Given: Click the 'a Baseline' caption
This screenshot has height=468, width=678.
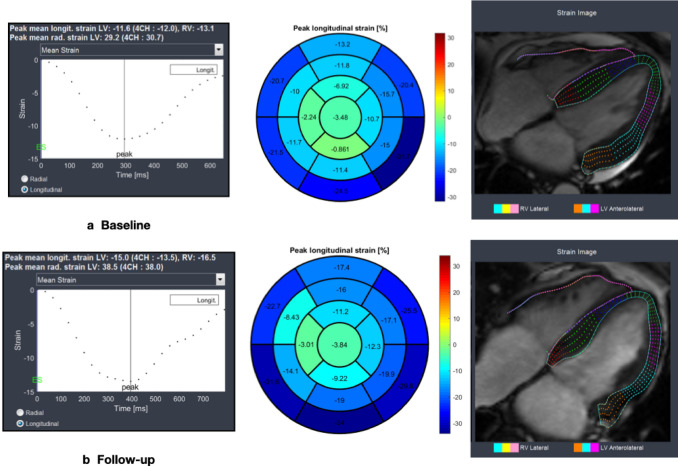Looking at the screenshot, I should coord(119,225).
